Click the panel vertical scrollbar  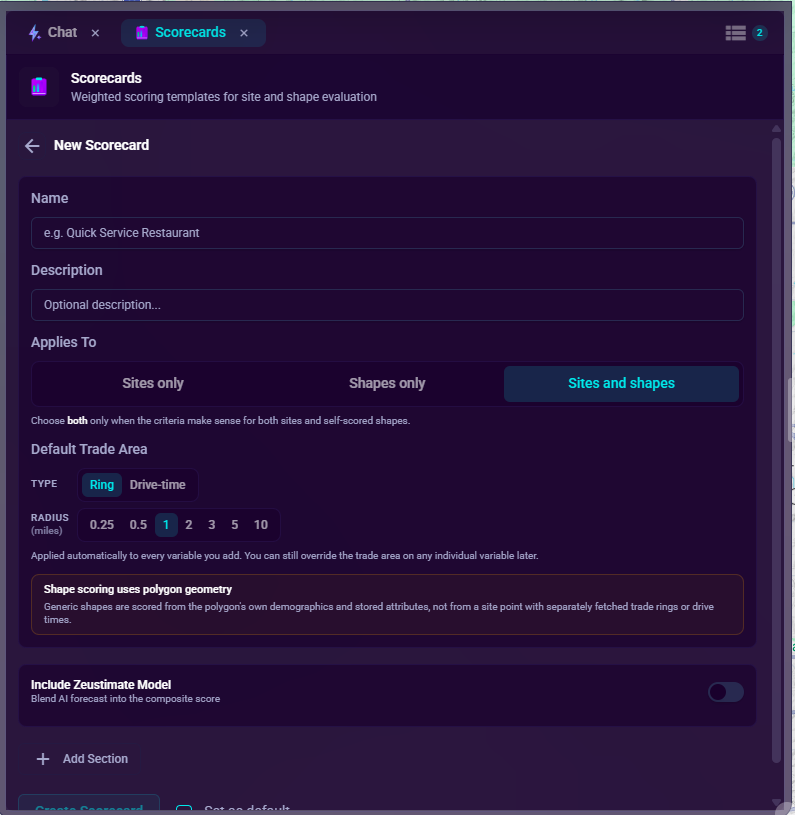point(776,451)
